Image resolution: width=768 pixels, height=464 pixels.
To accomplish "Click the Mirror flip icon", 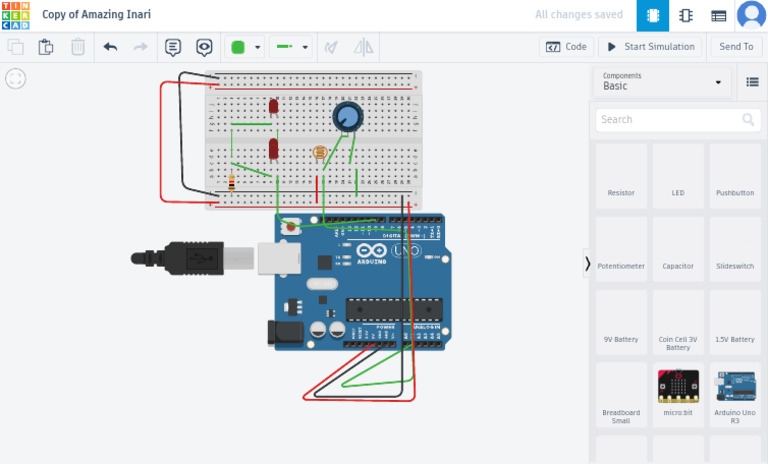I will tap(363, 47).
